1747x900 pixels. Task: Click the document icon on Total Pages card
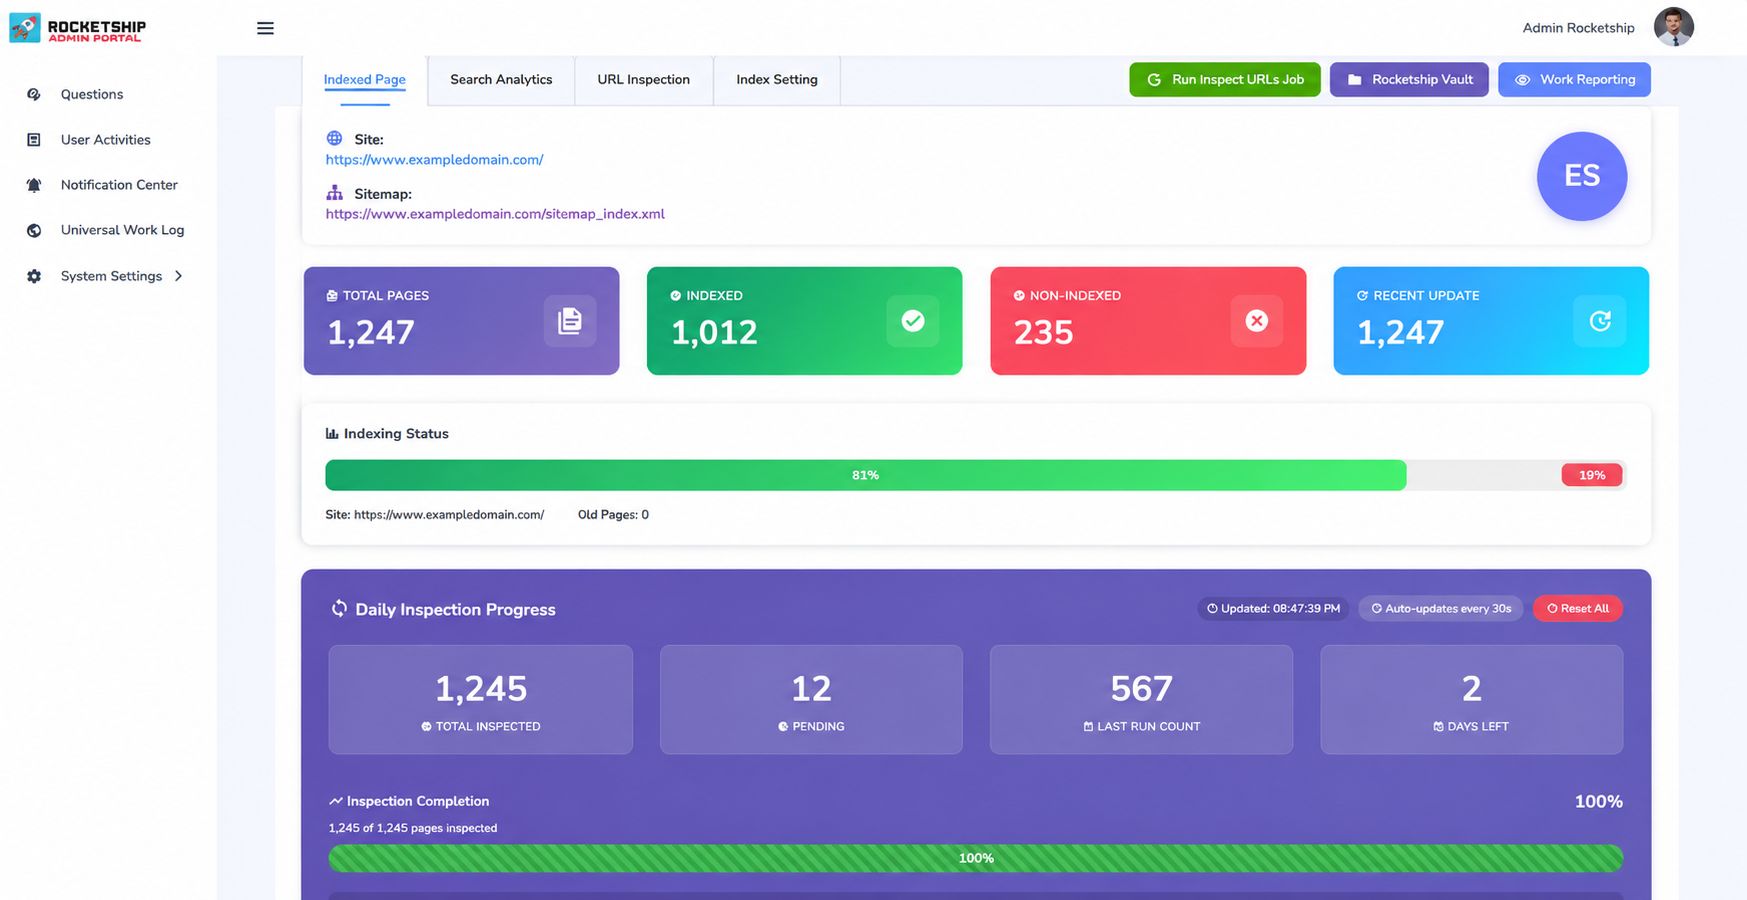[x=570, y=321]
